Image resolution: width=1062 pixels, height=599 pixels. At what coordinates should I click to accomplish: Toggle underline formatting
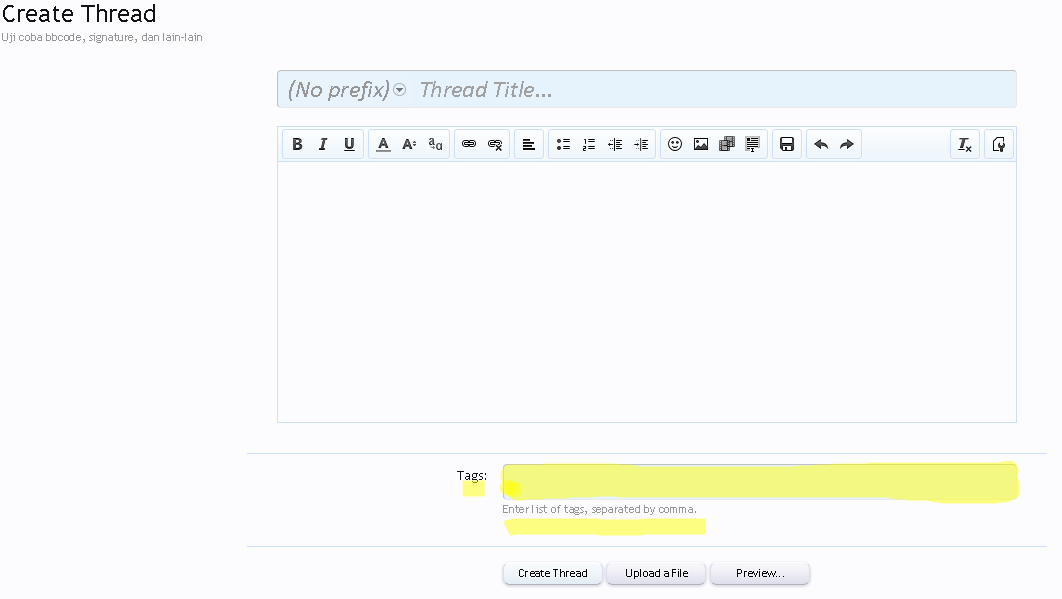(x=349, y=144)
